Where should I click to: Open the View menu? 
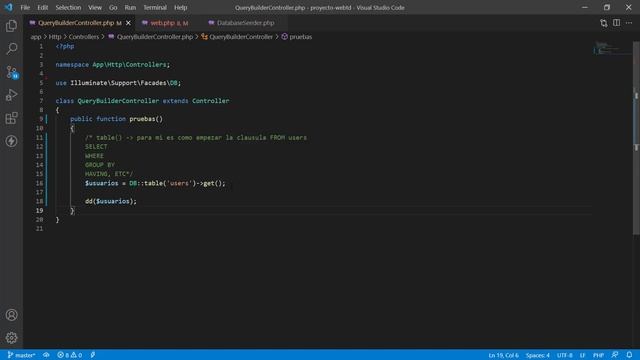coord(95,7)
